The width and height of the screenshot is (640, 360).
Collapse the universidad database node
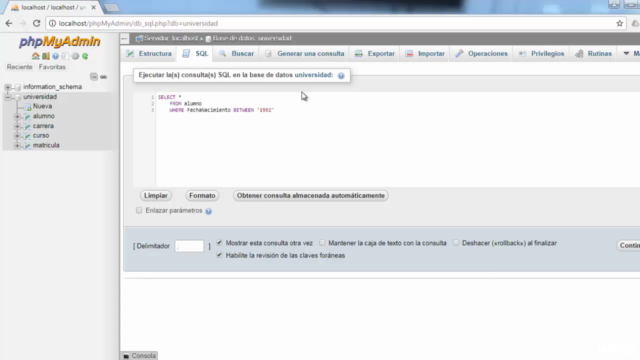[x=8, y=97]
